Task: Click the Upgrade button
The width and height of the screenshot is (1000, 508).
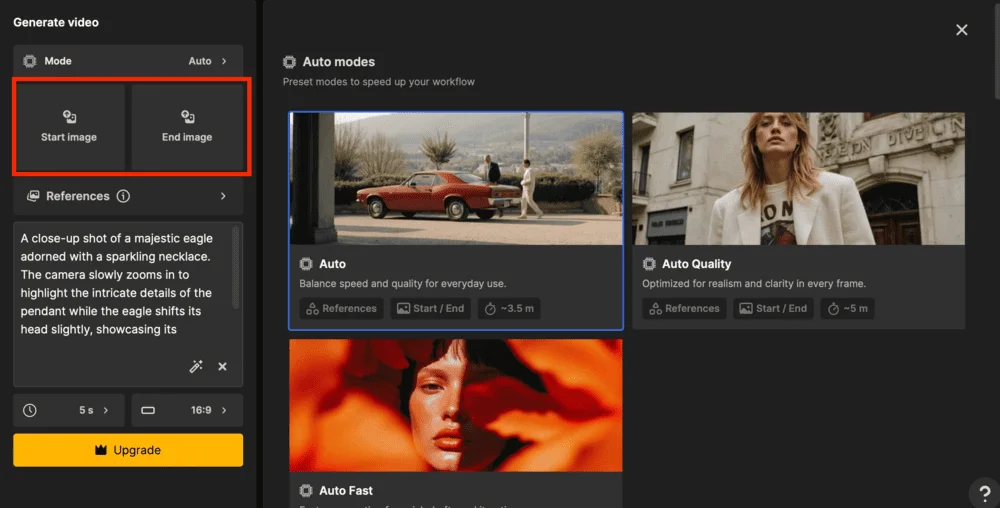Action: 128,450
